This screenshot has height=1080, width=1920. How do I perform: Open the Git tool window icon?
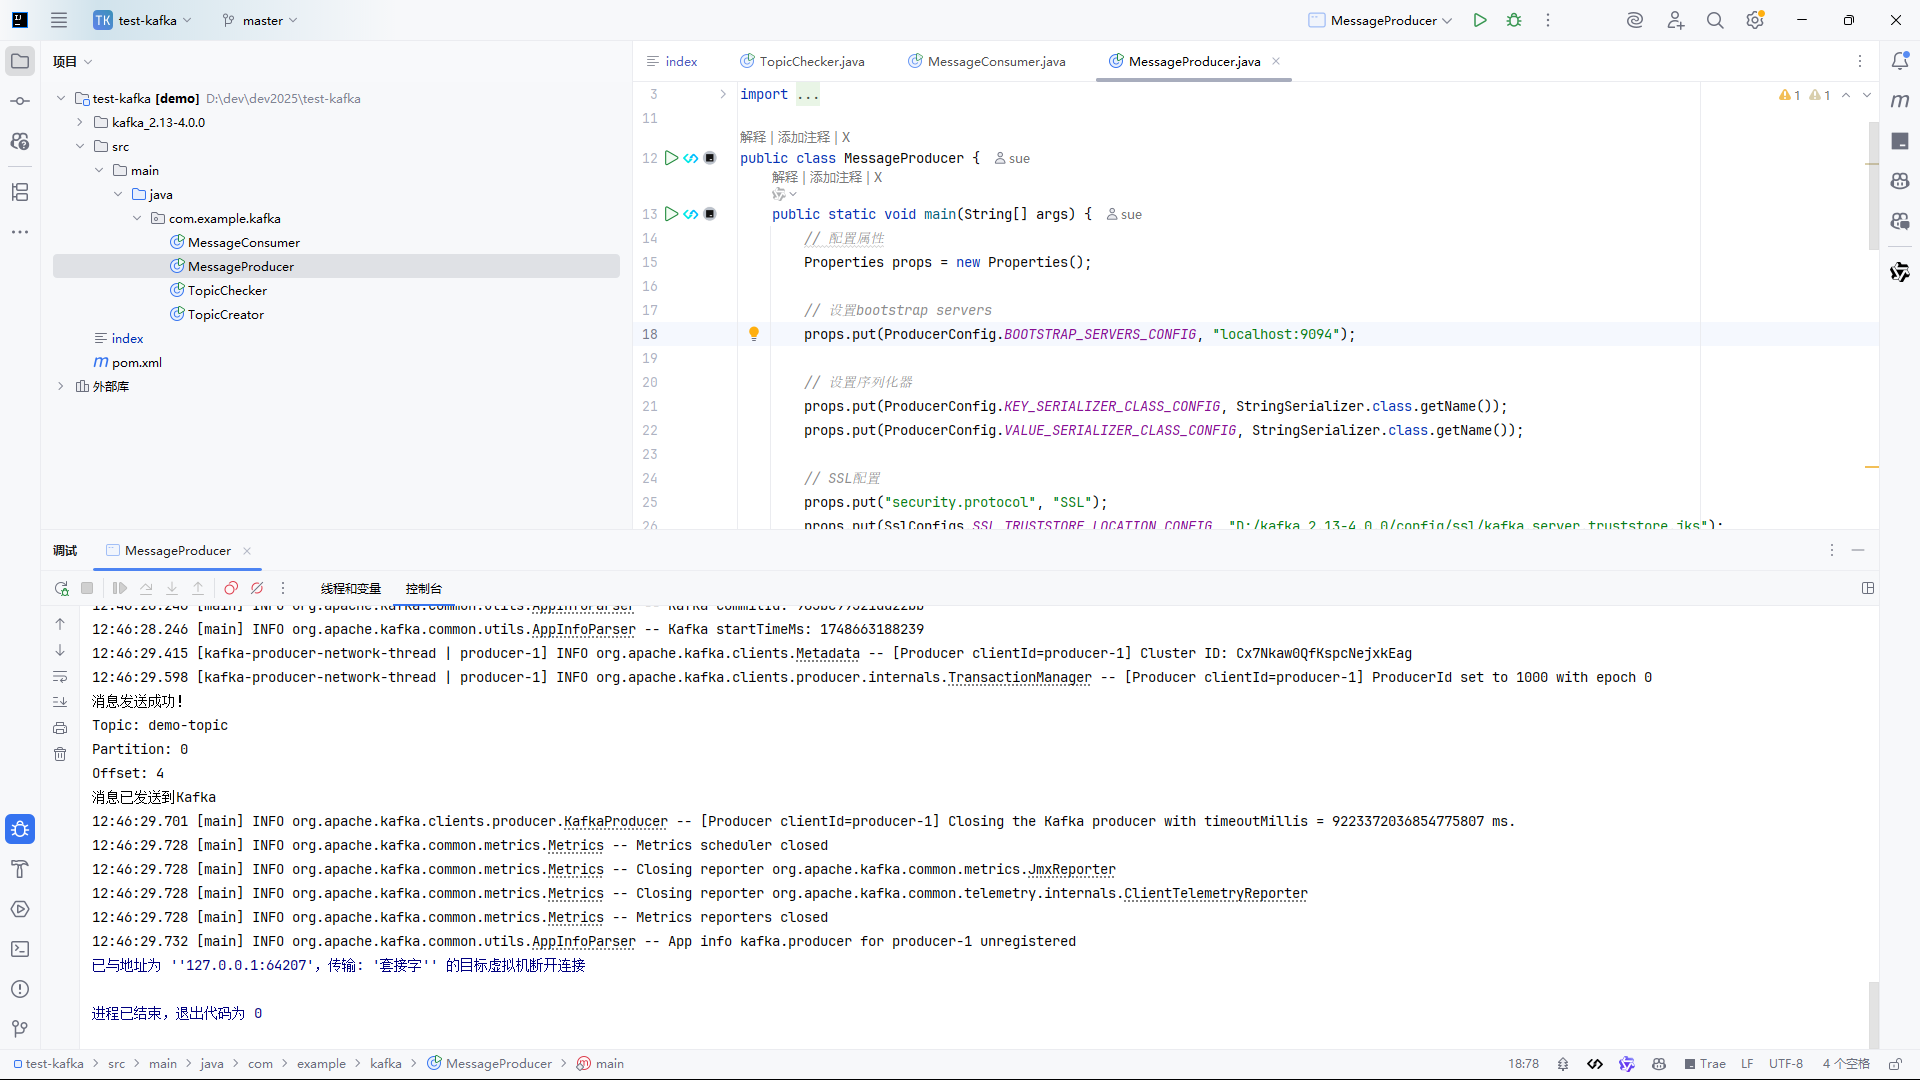coord(20,1029)
